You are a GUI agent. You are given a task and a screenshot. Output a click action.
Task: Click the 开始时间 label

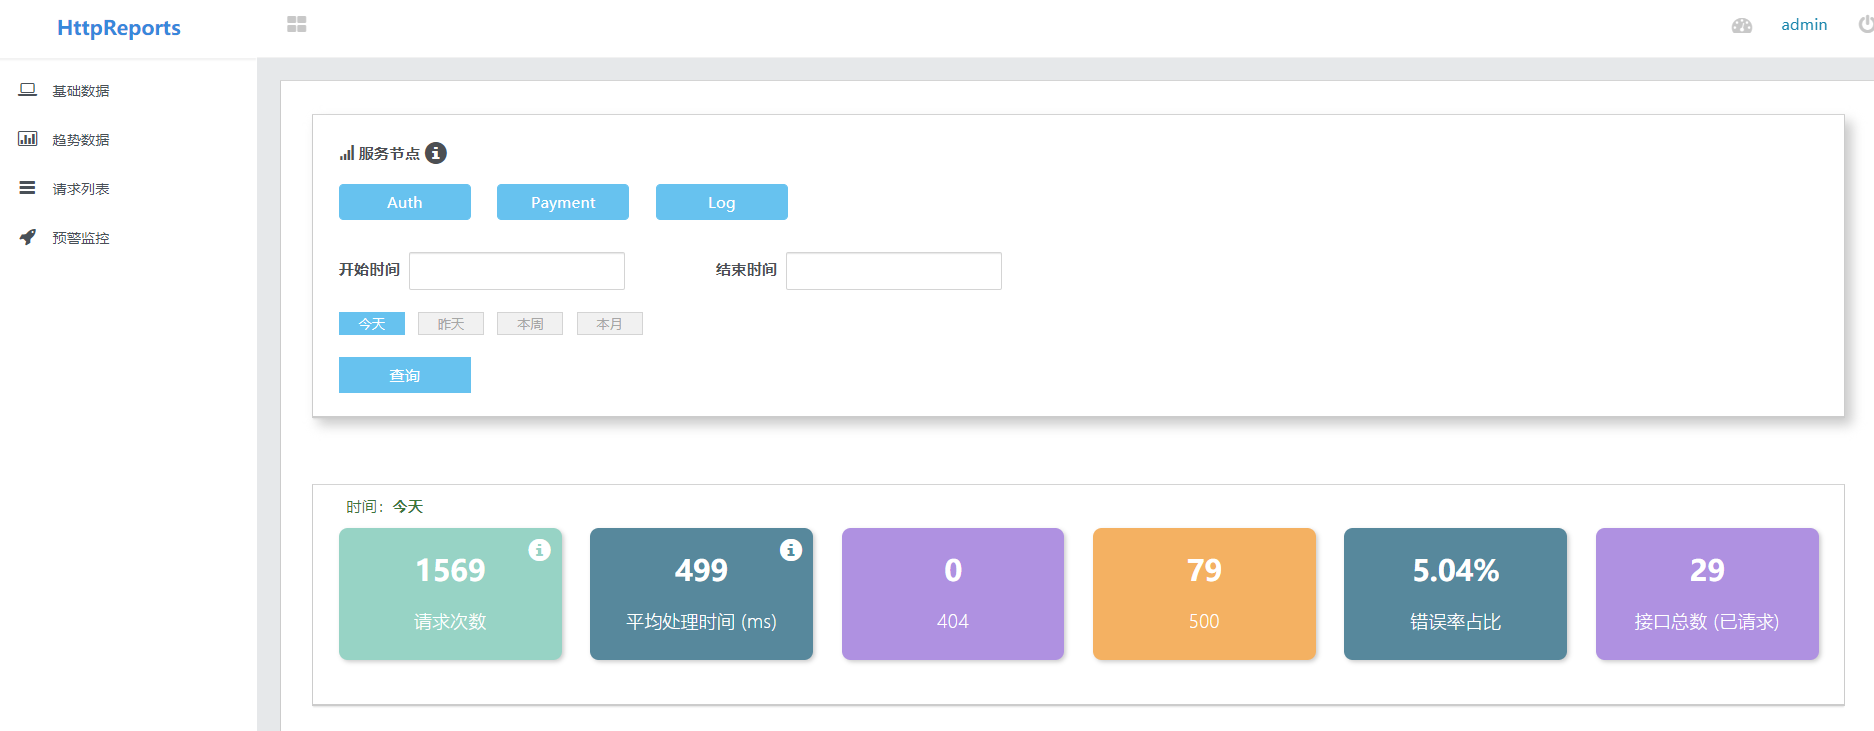(x=369, y=270)
